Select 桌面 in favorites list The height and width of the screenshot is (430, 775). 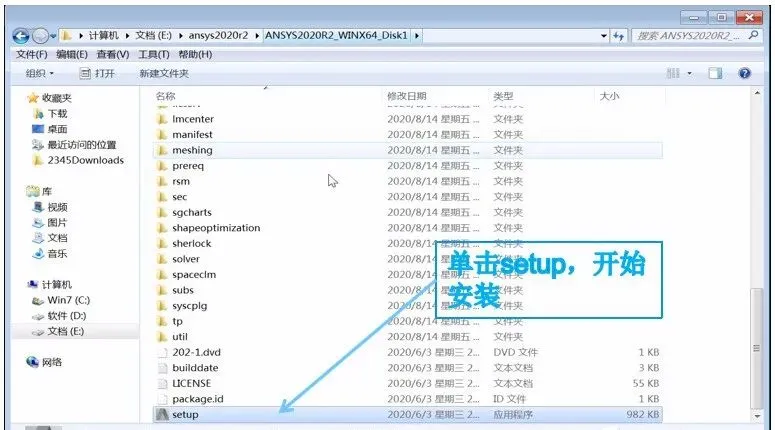pos(50,129)
